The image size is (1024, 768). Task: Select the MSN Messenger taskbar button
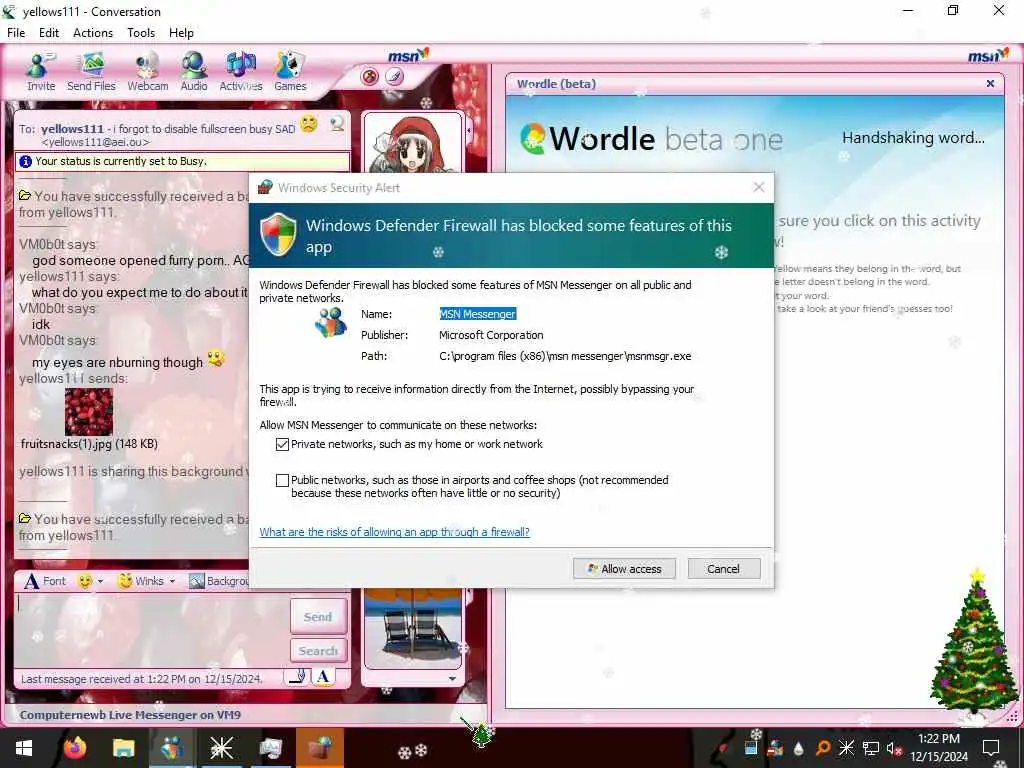pos(172,748)
